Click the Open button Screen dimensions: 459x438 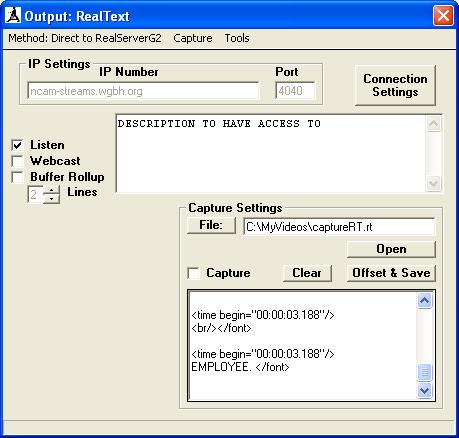click(x=391, y=249)
